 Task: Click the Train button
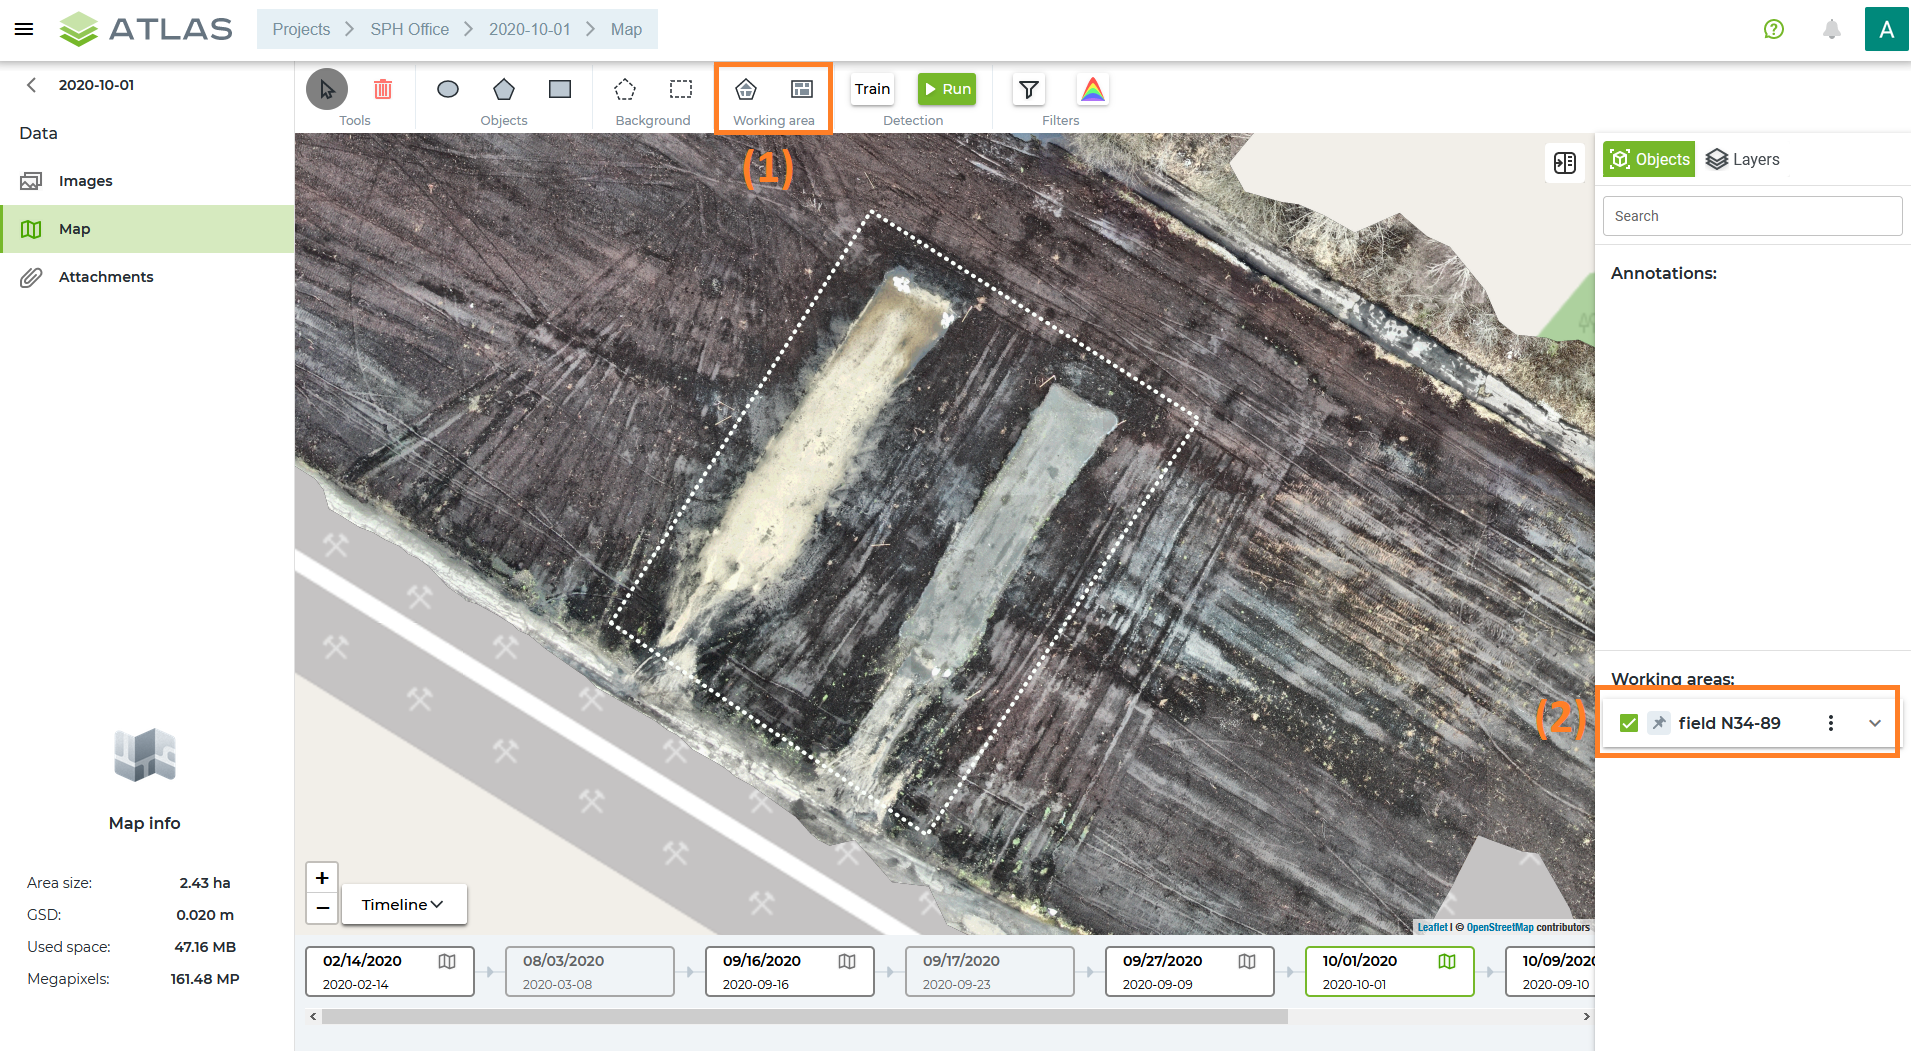[872, 89]
